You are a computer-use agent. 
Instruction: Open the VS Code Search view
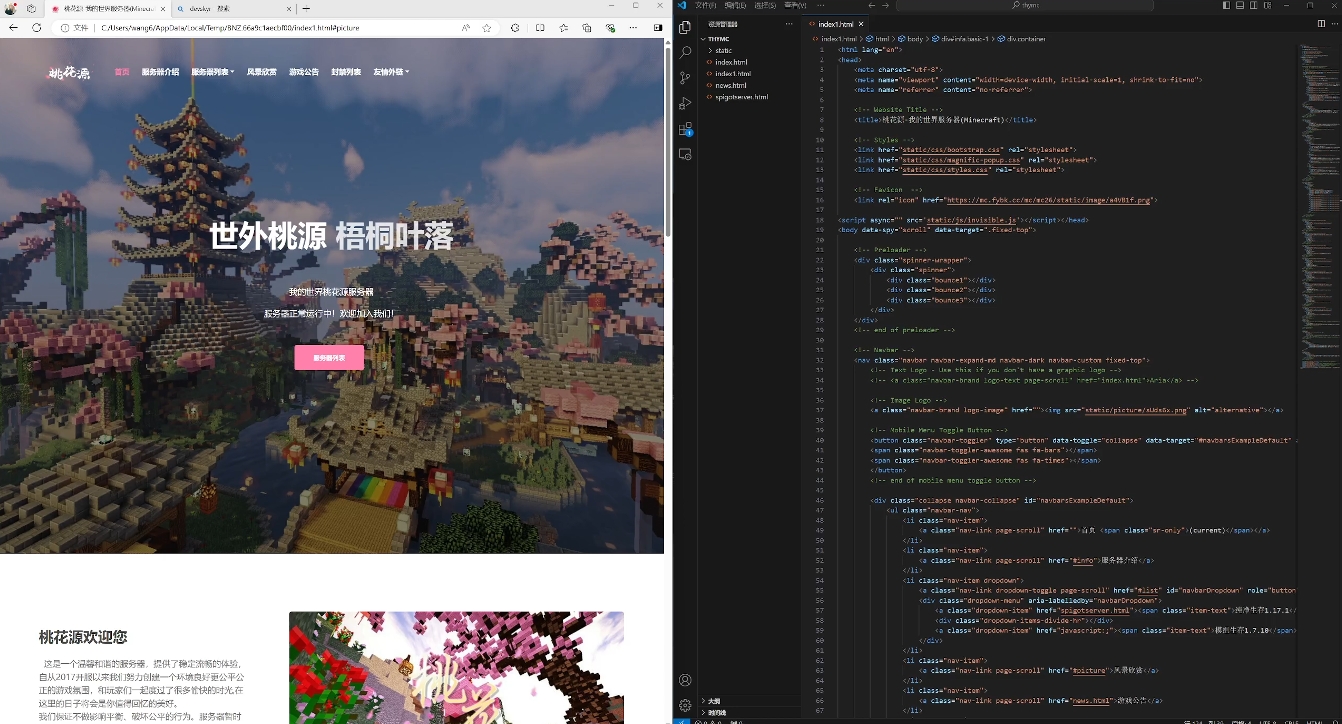coord(685,52)
